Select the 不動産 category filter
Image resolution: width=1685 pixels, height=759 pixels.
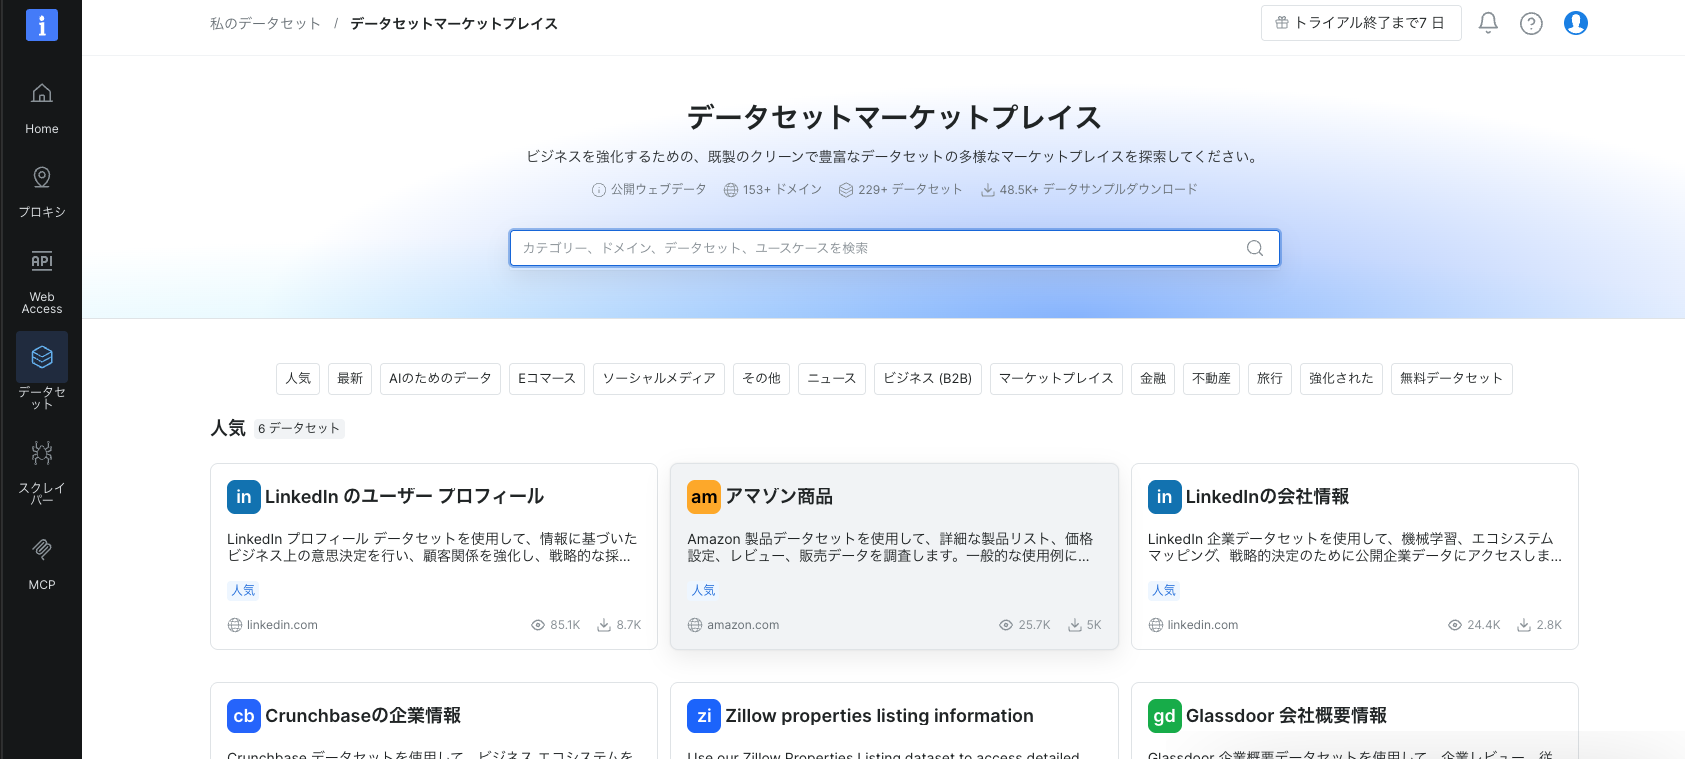pos(1212,379)
